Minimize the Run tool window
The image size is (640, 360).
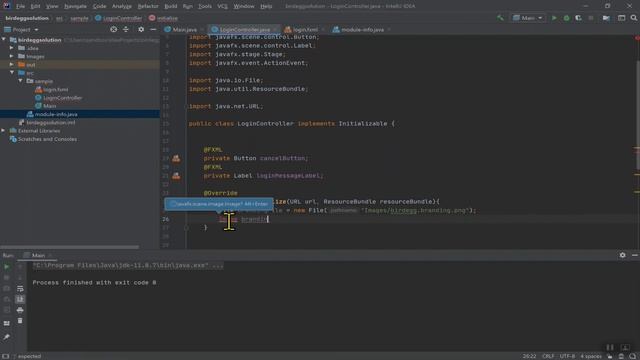[x=634, y=255]
